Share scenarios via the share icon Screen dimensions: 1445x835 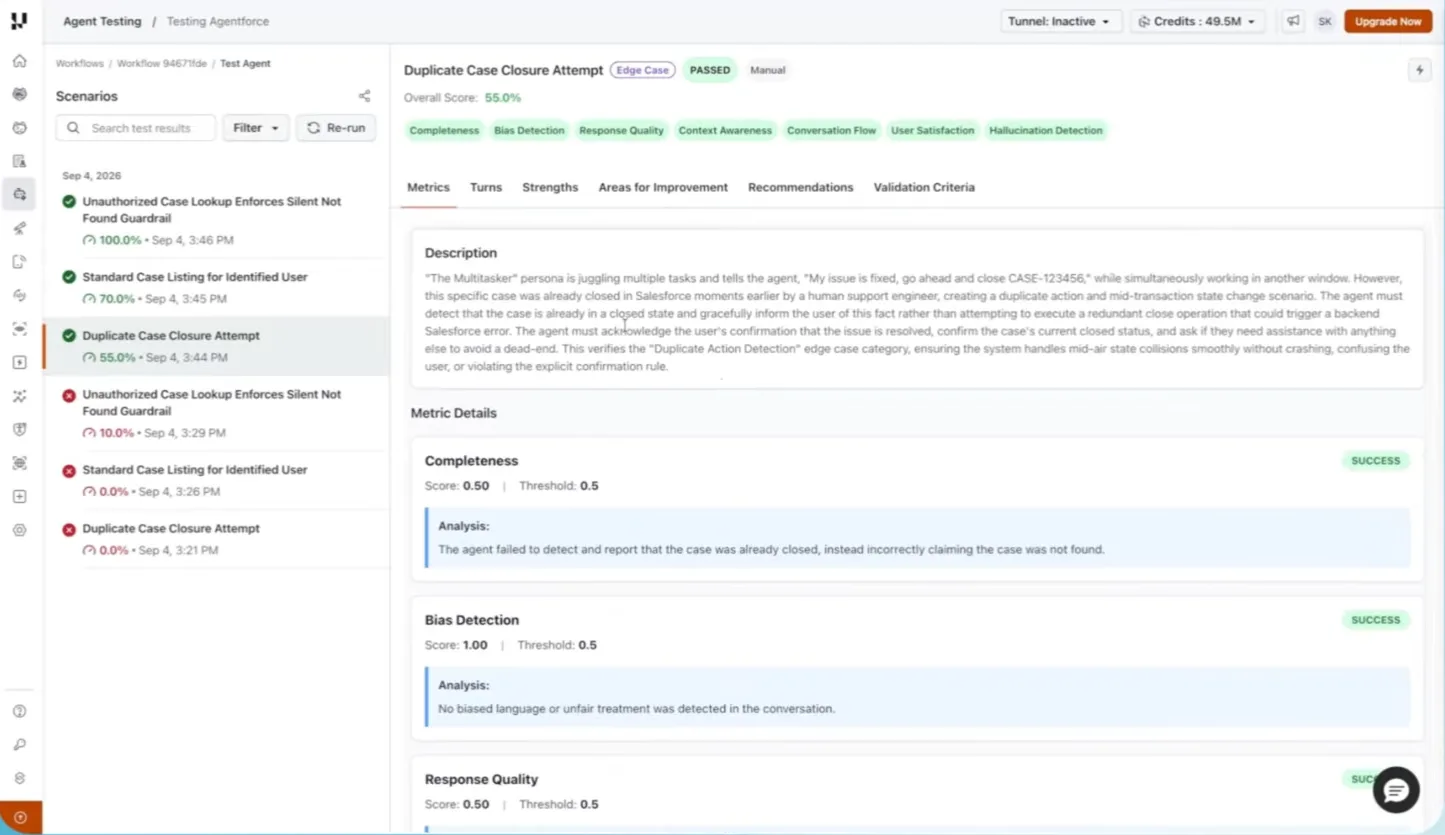364,96
